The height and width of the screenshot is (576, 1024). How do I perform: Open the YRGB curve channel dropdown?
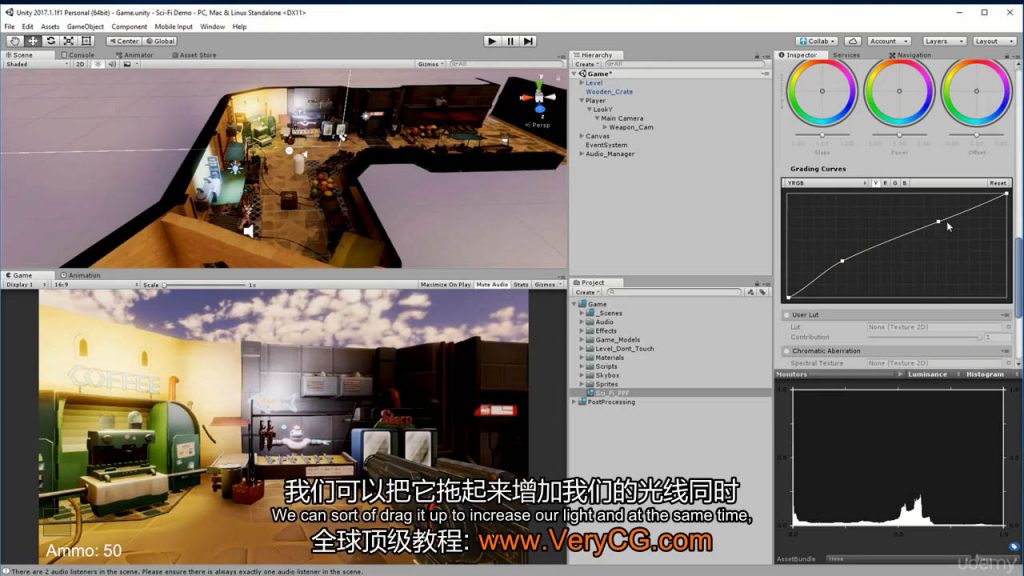(826, 183)
